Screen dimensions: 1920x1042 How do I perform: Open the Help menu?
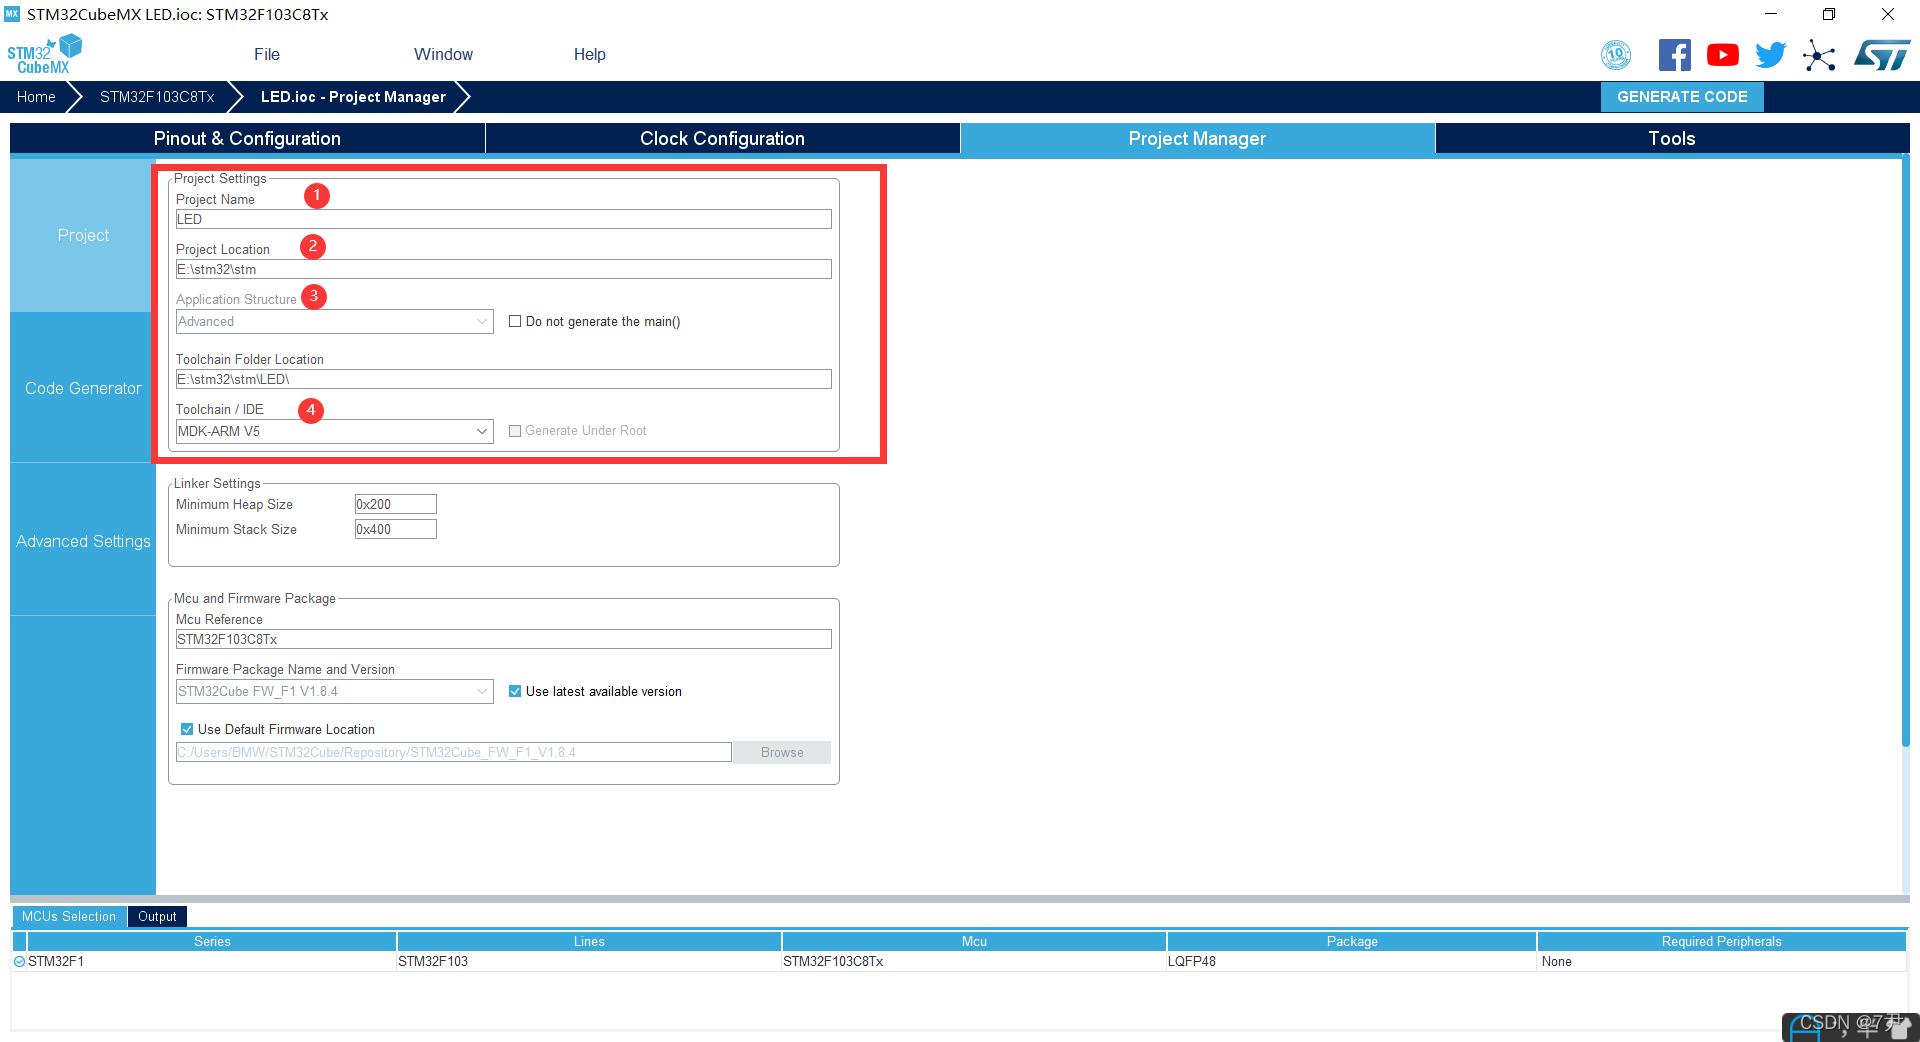coord(589,54)
